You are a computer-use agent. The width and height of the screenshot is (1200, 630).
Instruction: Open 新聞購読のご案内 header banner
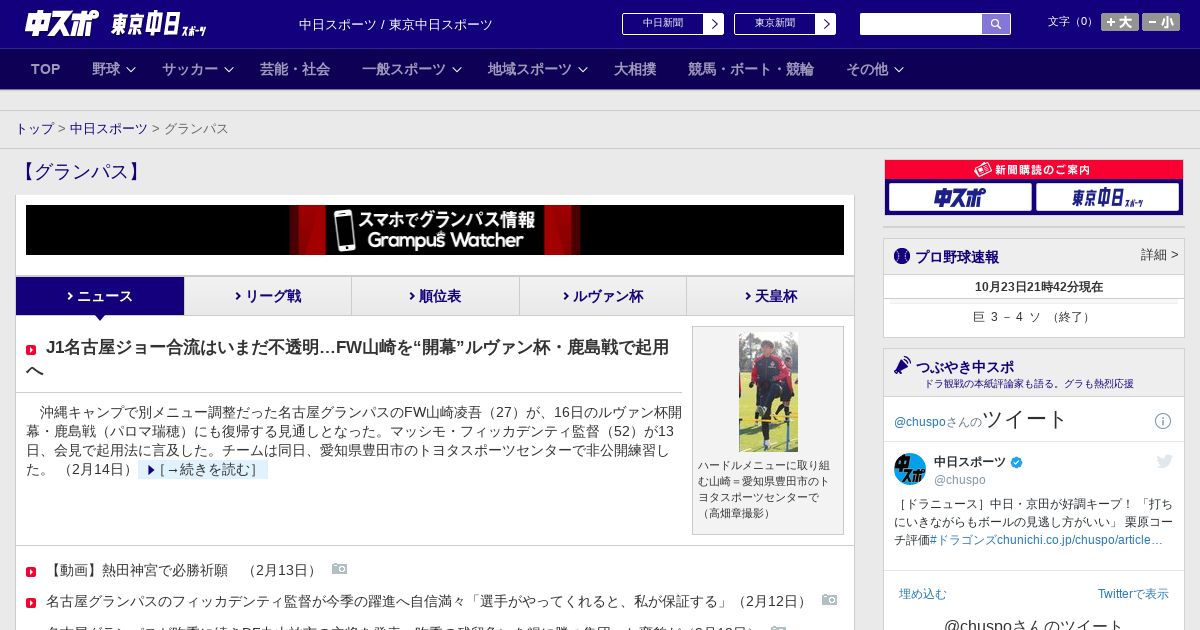click(1034, 170)
